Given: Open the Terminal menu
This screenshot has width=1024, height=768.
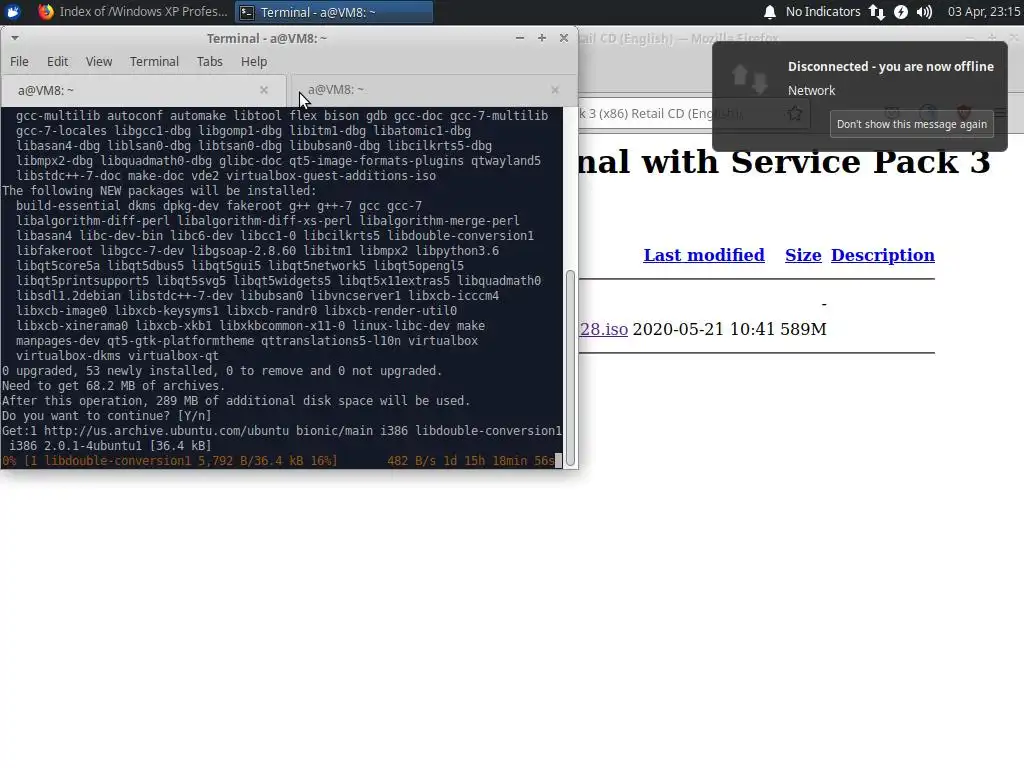Looking at the screenshot, I should (x=154, y=61).
